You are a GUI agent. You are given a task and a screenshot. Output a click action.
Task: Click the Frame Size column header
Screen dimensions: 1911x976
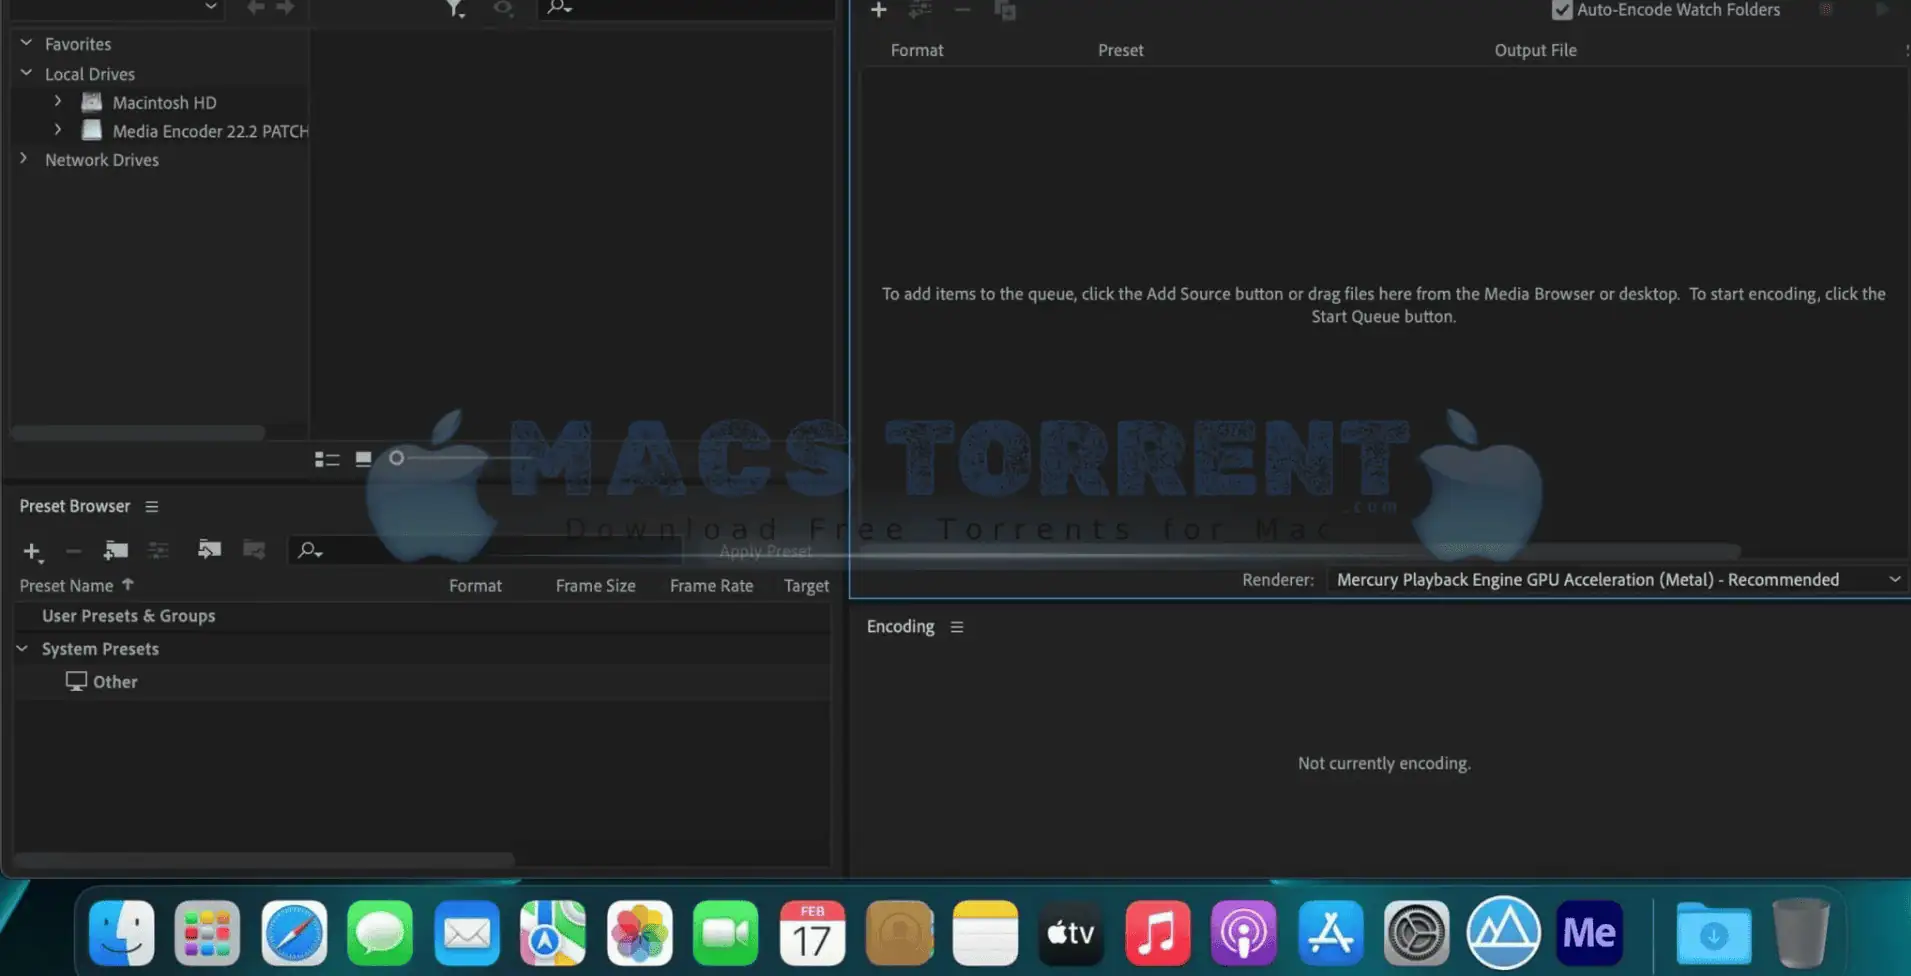point(595,586)
